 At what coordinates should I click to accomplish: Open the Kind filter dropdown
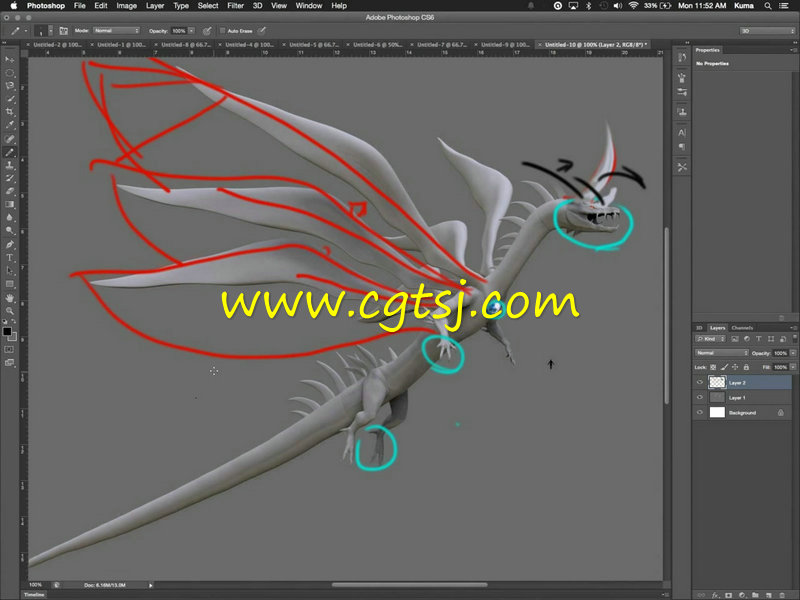point(710,339)
